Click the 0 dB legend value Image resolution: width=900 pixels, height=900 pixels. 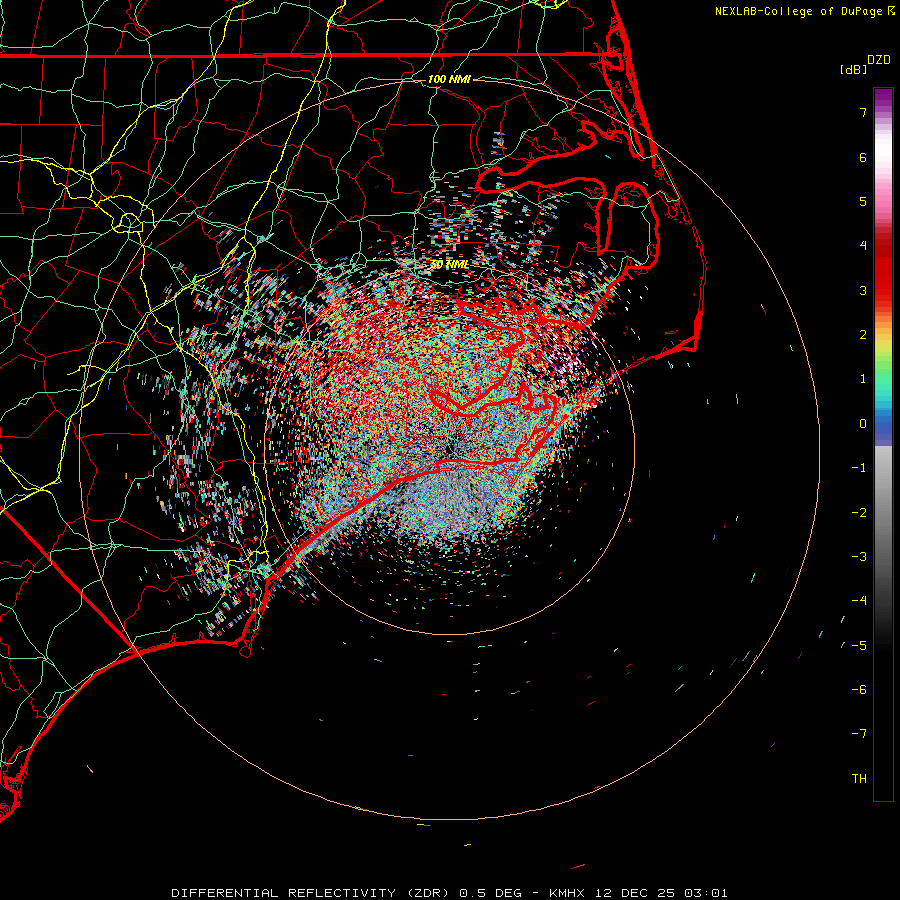(x=863, y=424)
